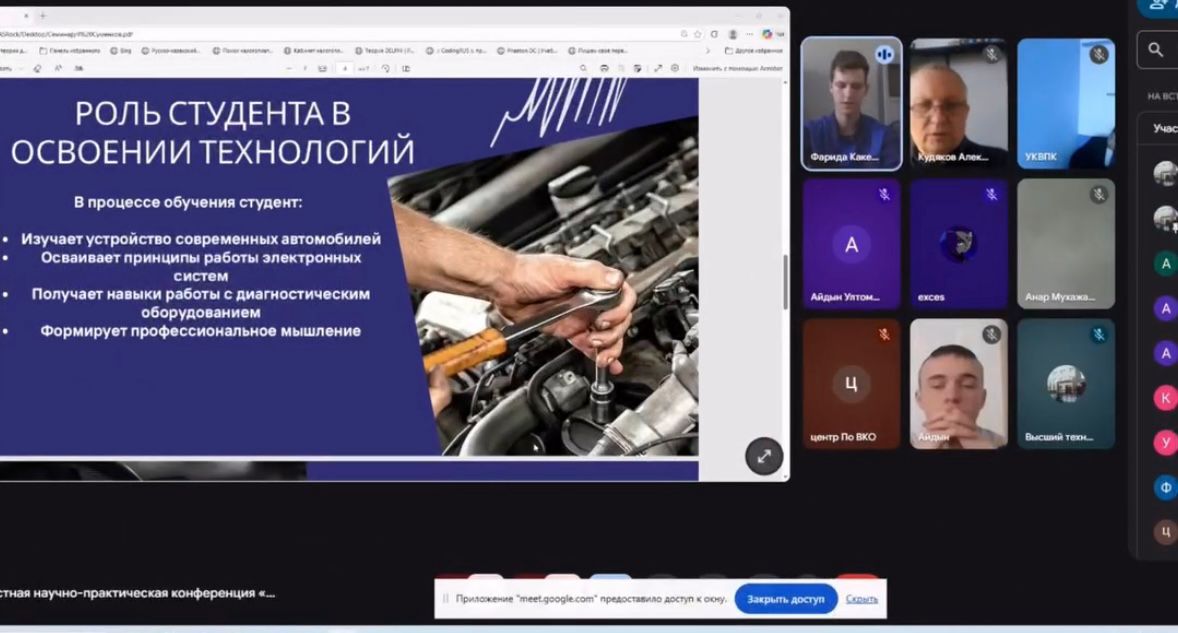Image resolution: width=1178 pixels, height=633 pixels.
Task: Click muted mic icon on Айдын Ултом tile
Action: [x=884, y=195]
